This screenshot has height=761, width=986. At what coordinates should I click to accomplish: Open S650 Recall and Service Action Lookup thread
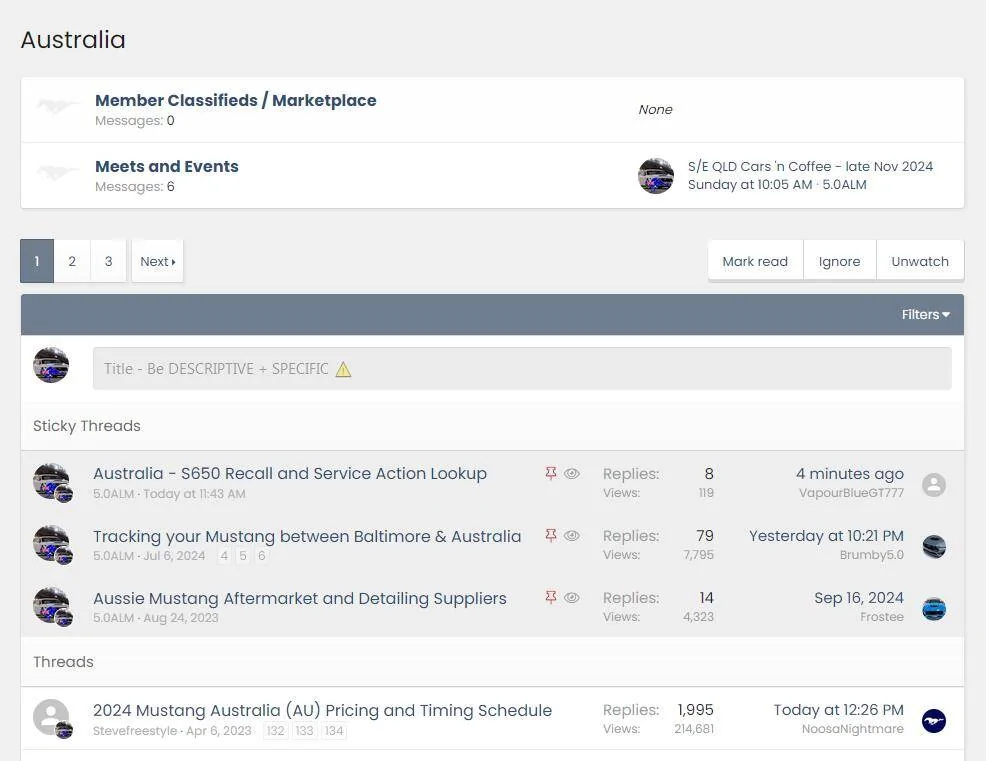coord(290,474)
